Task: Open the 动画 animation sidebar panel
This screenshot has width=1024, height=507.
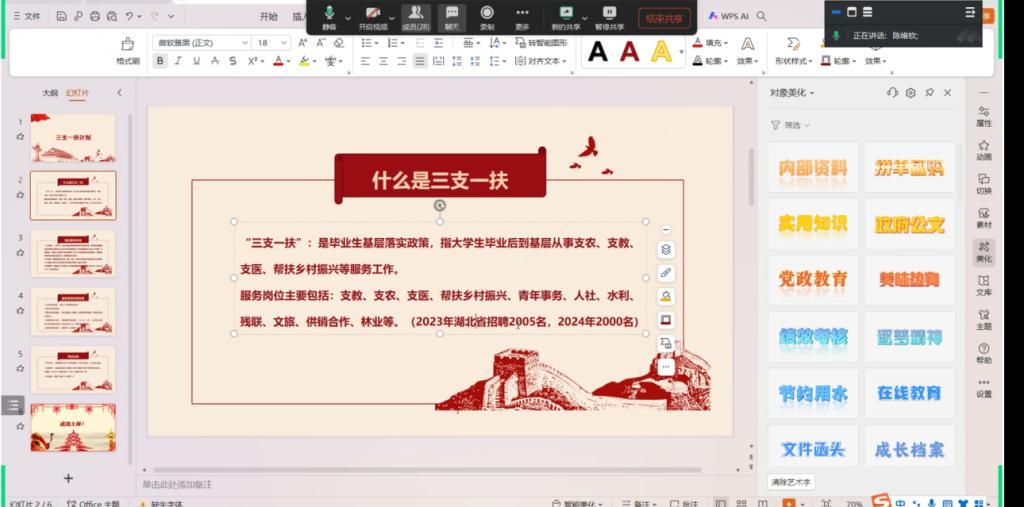Action: click(x=984, y=150)
